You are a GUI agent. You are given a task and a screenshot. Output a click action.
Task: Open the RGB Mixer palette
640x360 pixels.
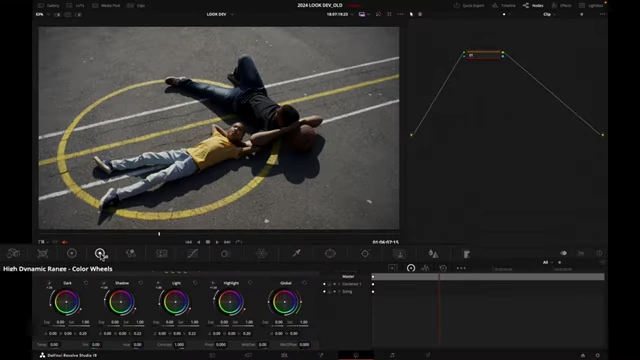tap(131, 253)
